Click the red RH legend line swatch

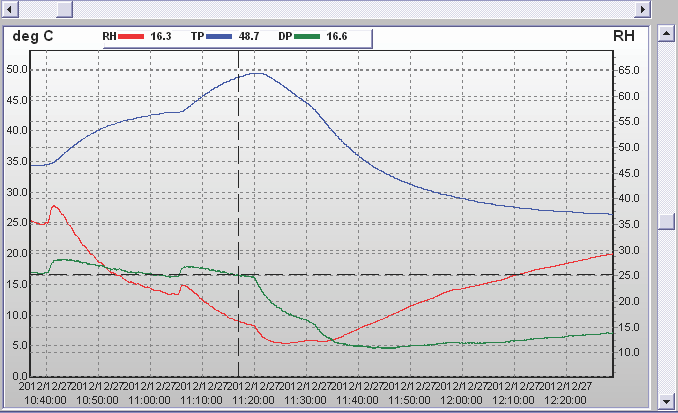coord(131,36)
